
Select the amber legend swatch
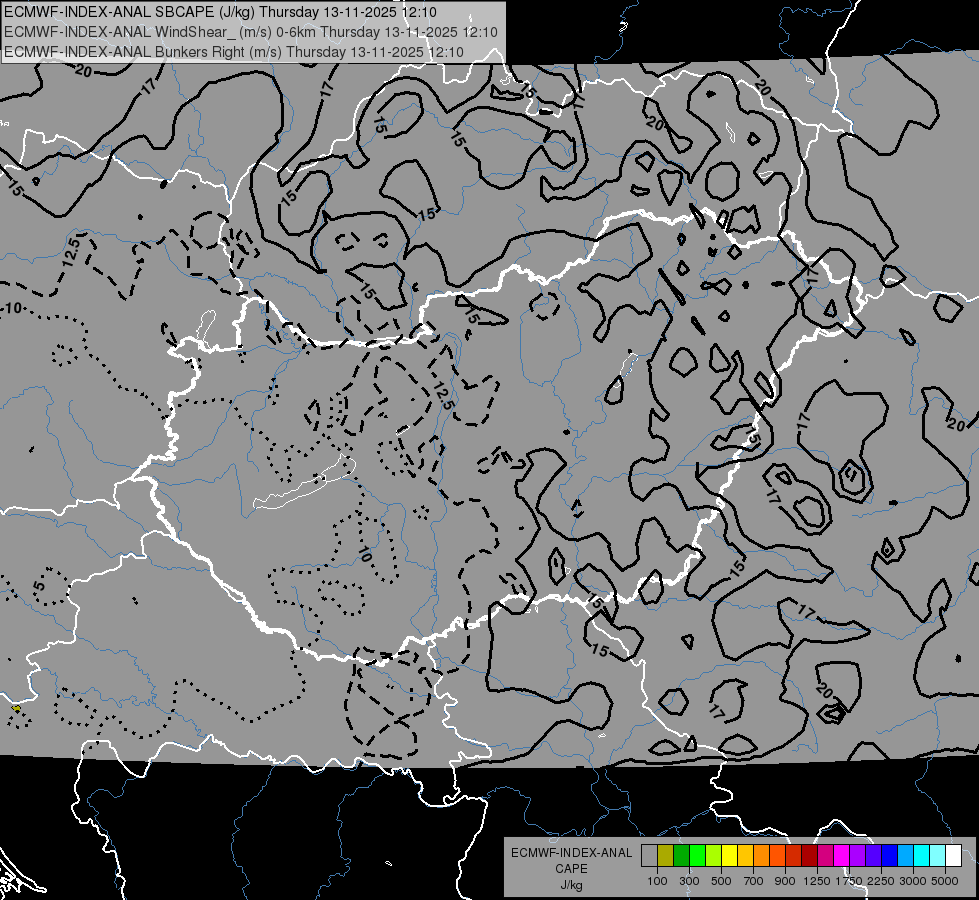(x=745, y=855)
